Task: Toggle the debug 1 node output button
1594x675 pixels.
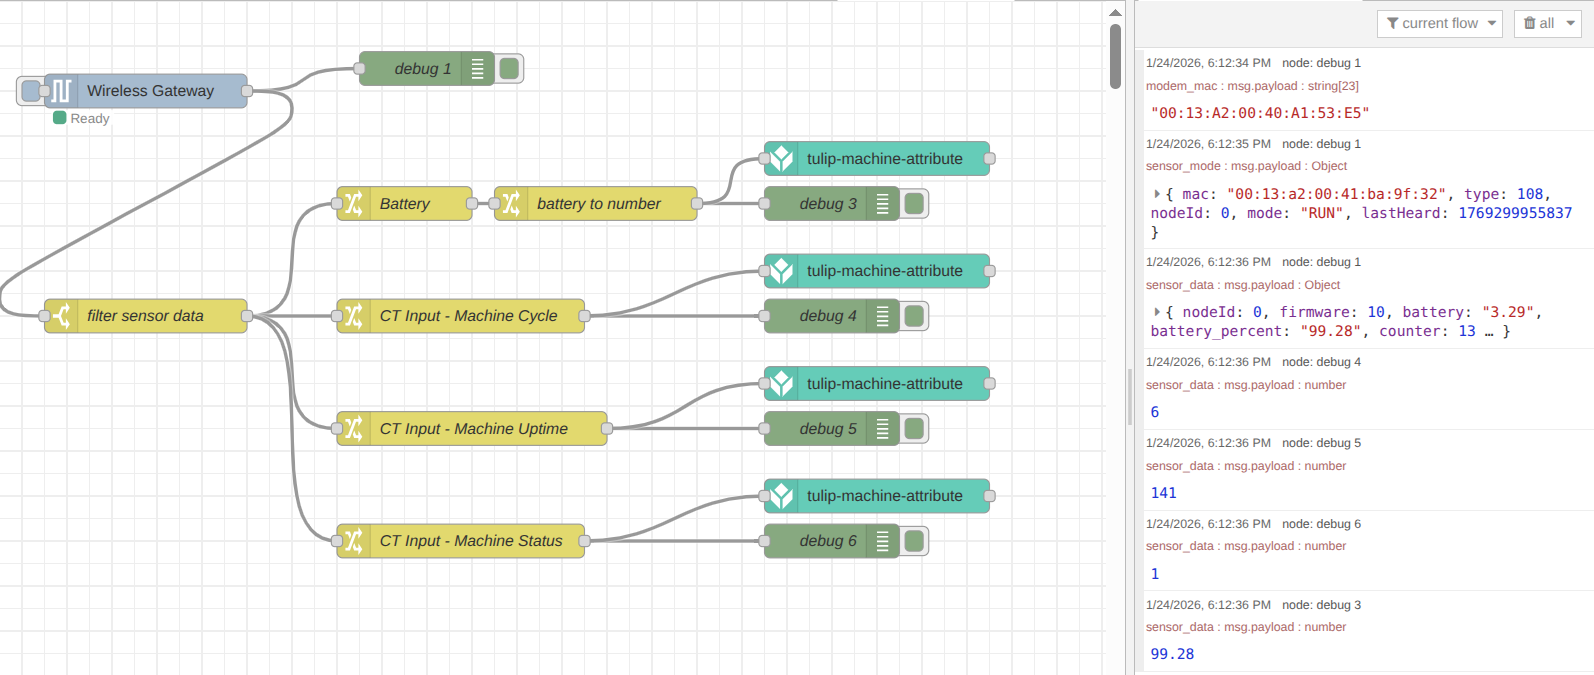Action: point(510,69)
